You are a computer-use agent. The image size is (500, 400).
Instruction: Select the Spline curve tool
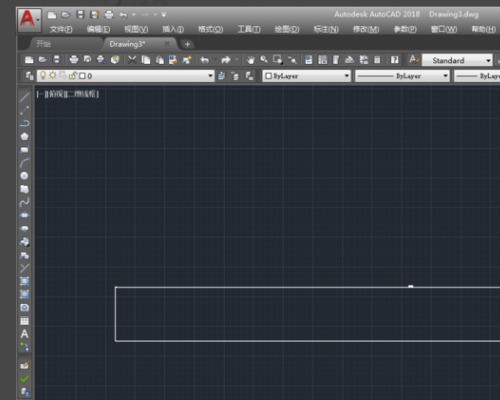24,202
